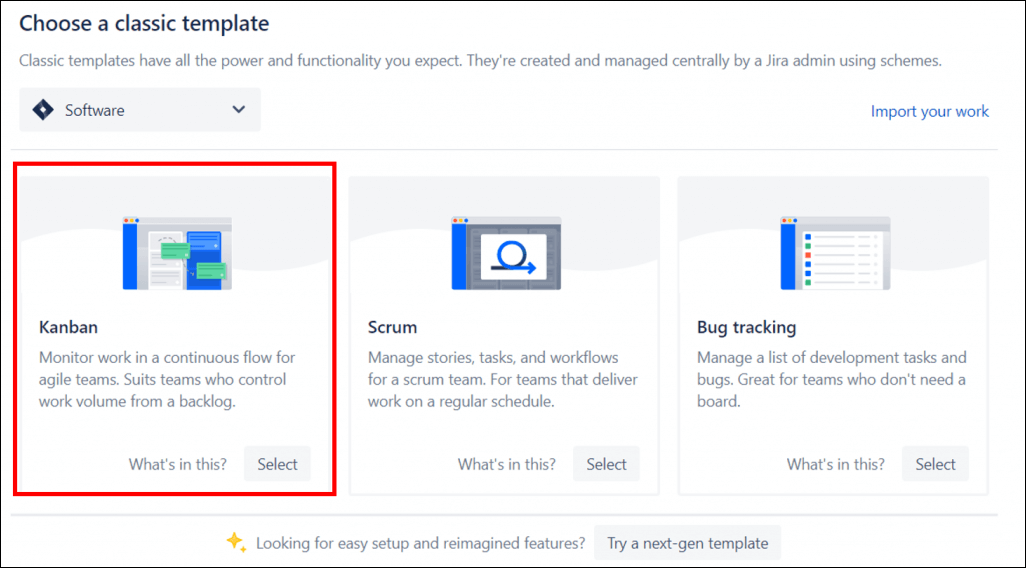The image size is (1026, 568).
Task: Click the Bug tracking card title
Action: tap(746, 327)
